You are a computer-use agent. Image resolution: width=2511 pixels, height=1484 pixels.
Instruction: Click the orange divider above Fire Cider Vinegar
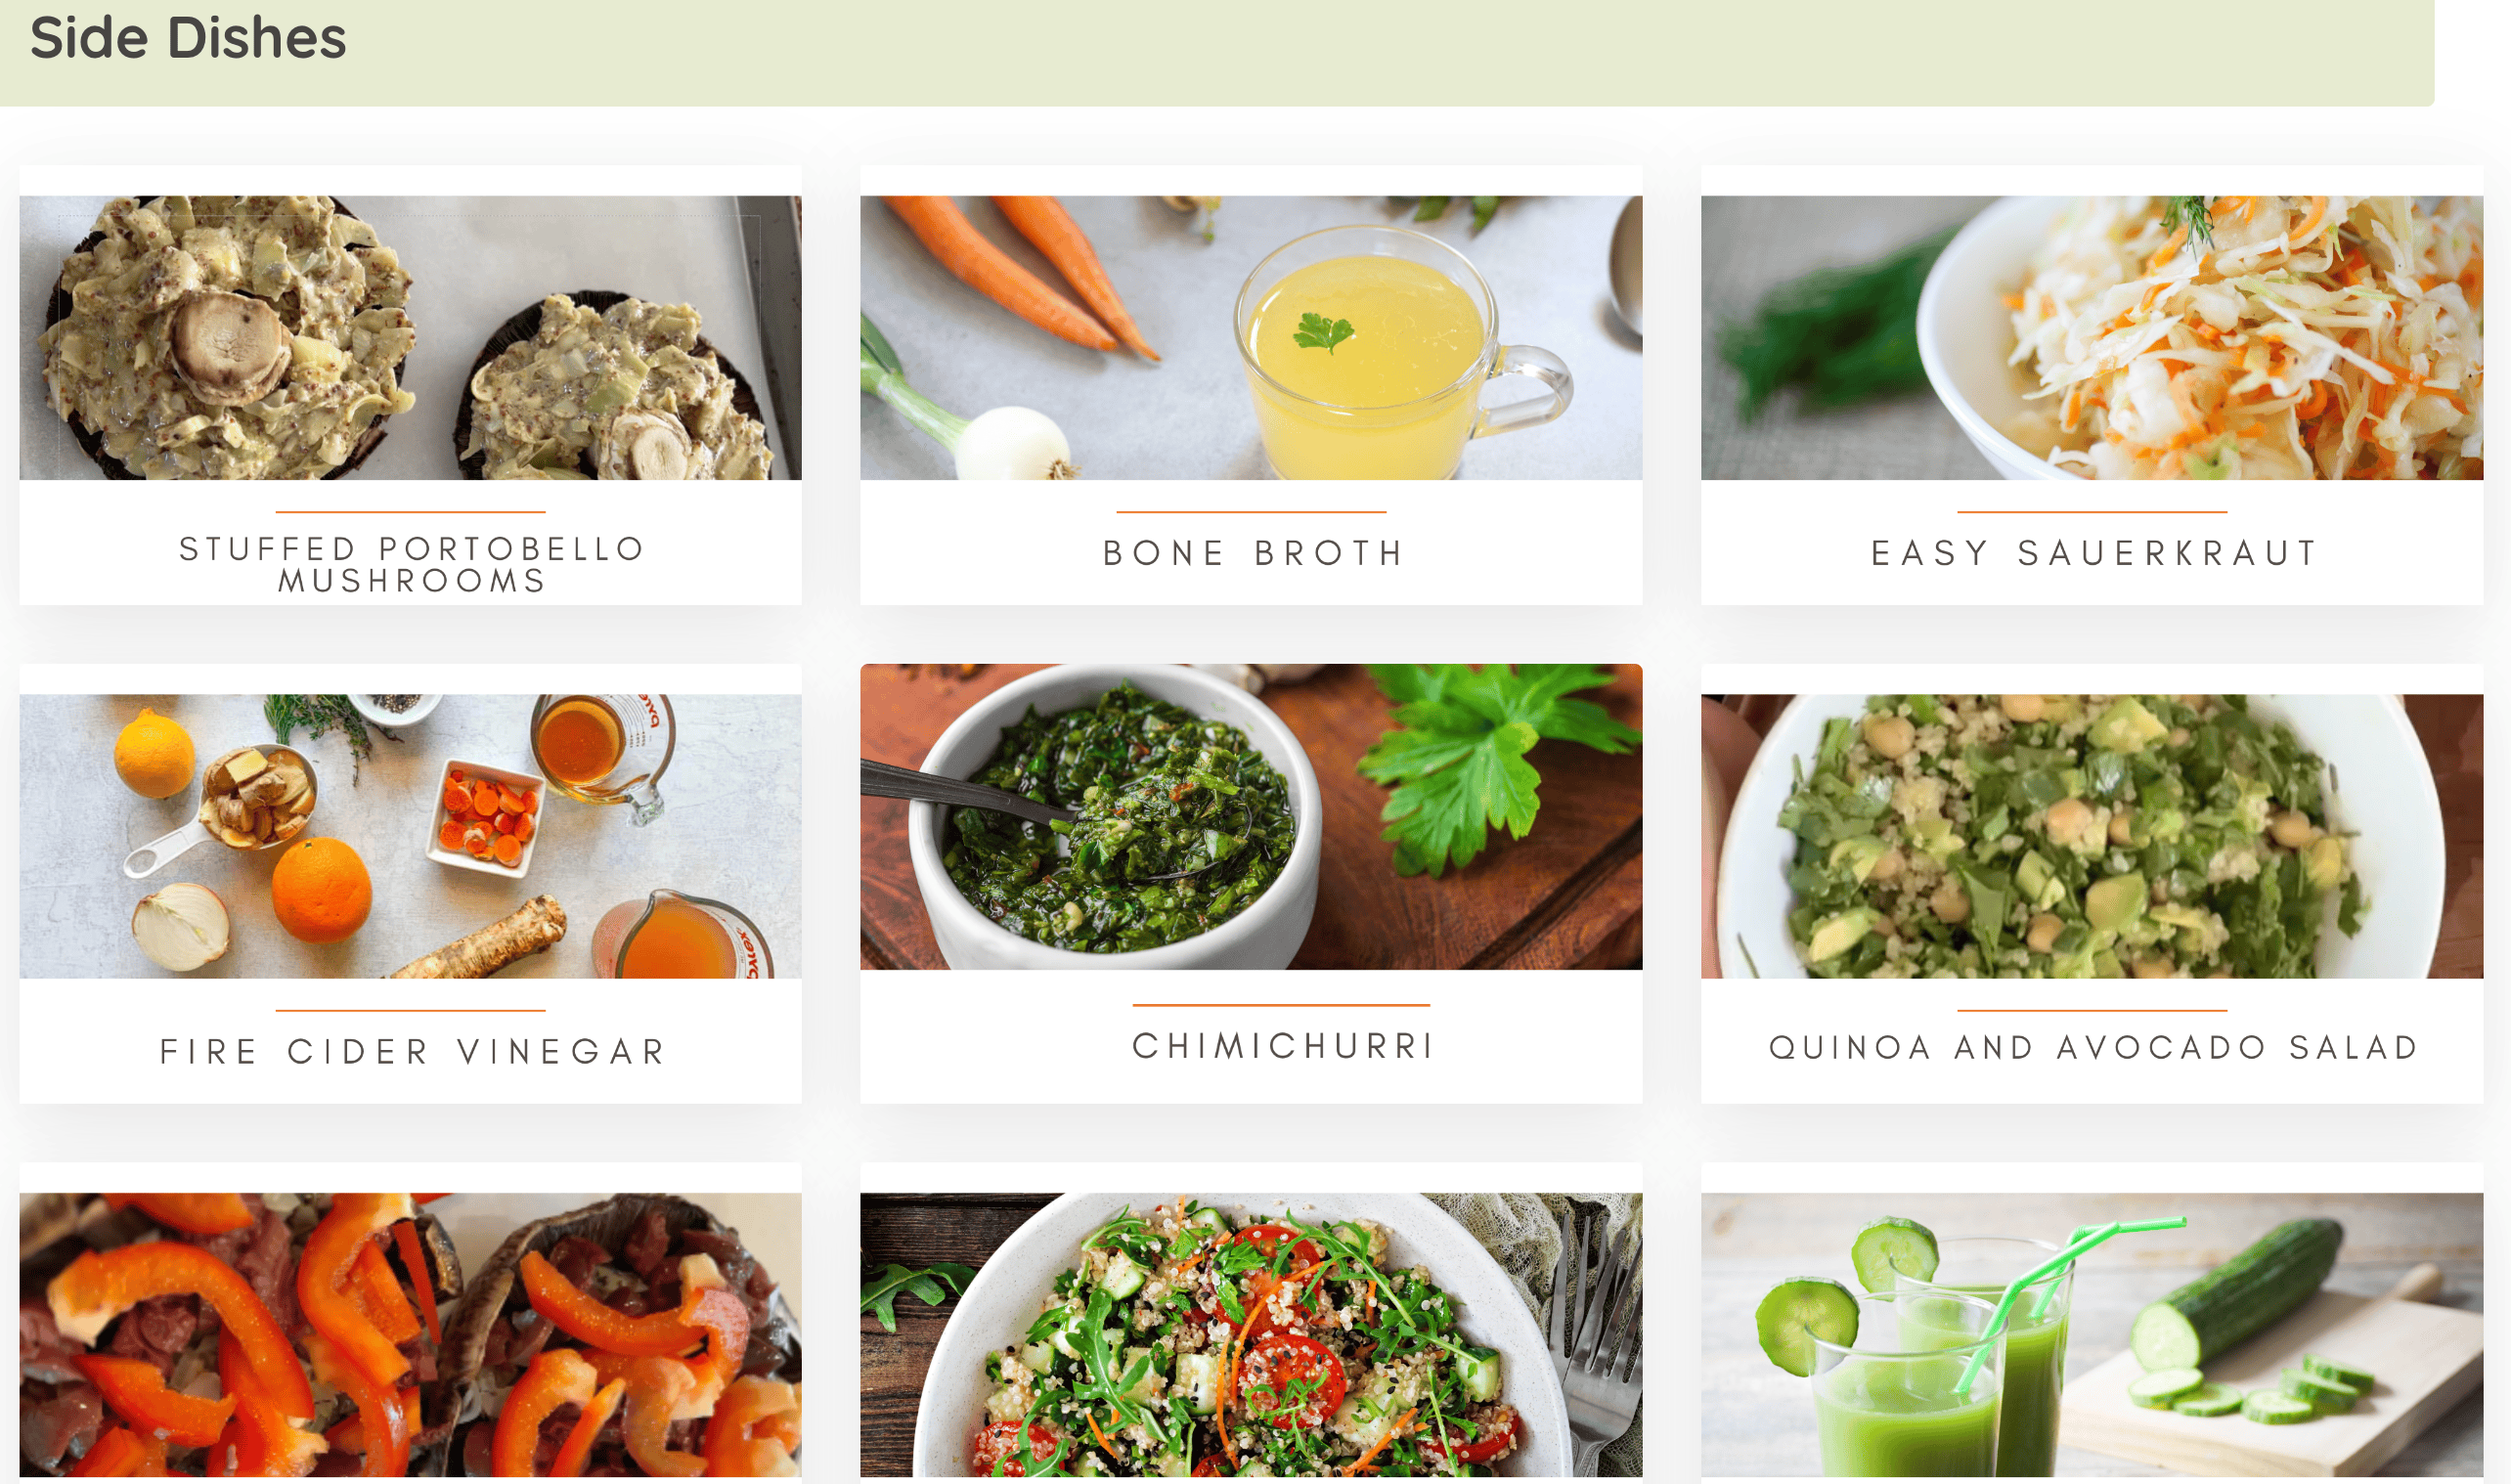tap(410, 1011)
